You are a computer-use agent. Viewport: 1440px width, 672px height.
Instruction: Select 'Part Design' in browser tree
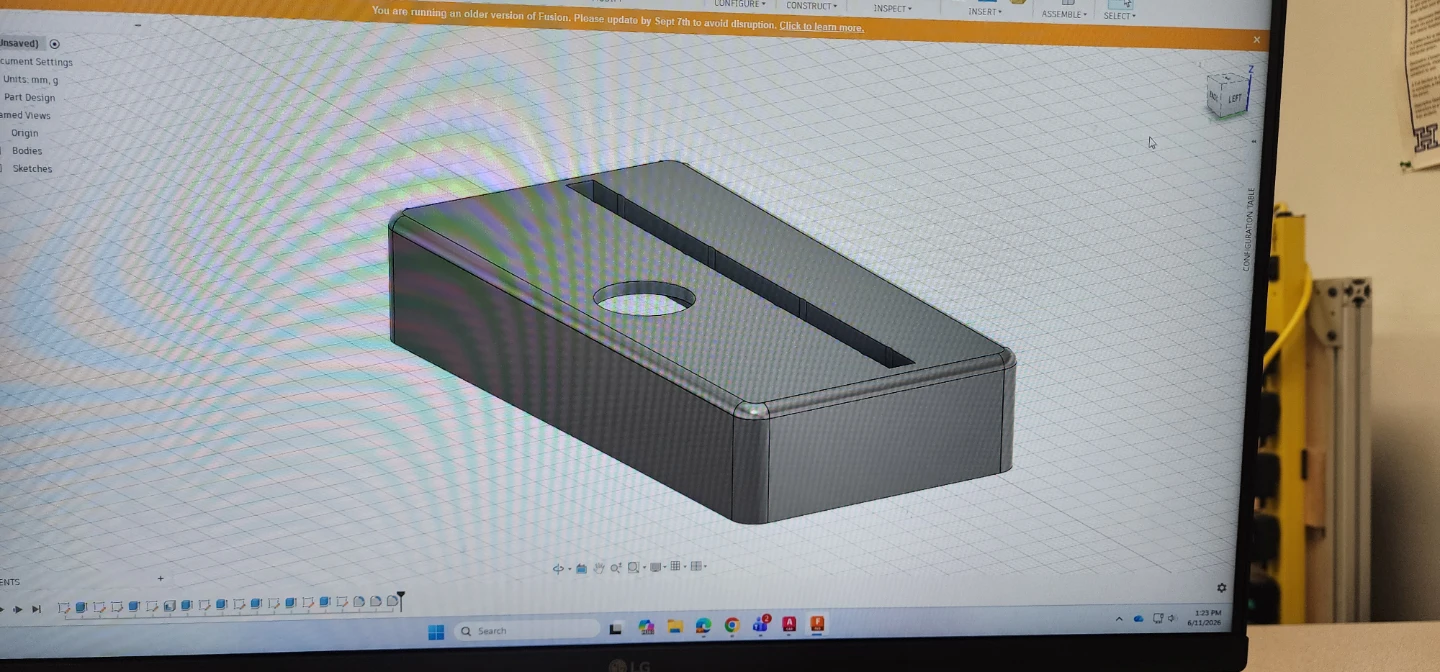point(29,98)
